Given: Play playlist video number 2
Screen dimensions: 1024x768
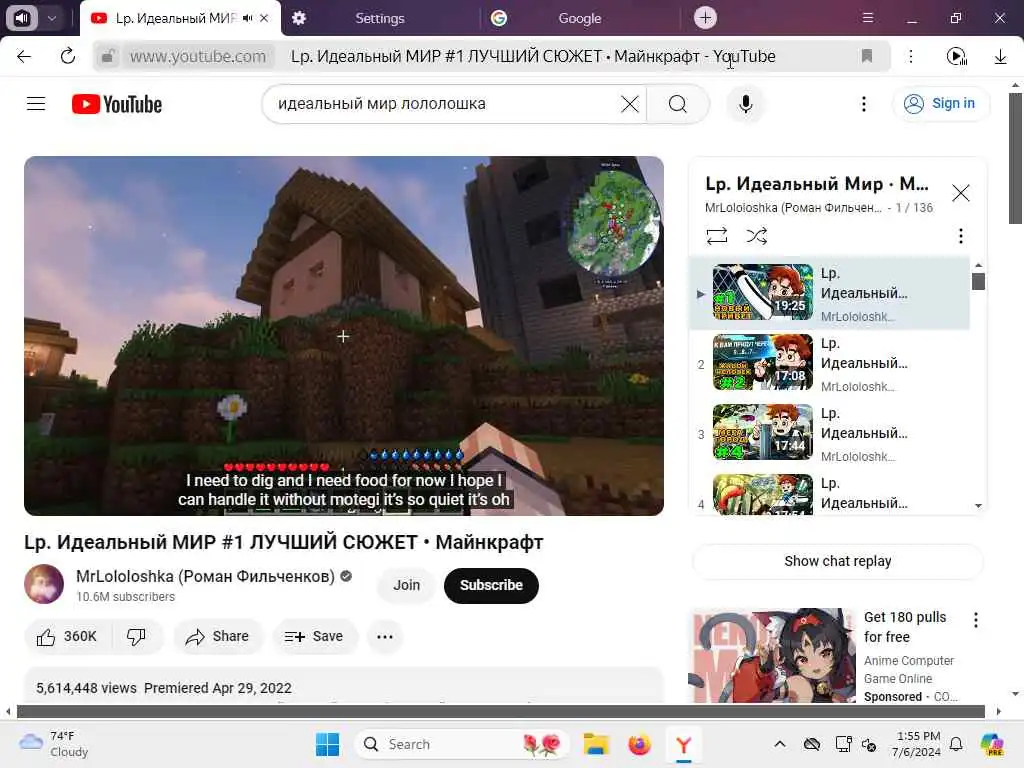Looking at the screenshot, I should [x=829, y=362].
